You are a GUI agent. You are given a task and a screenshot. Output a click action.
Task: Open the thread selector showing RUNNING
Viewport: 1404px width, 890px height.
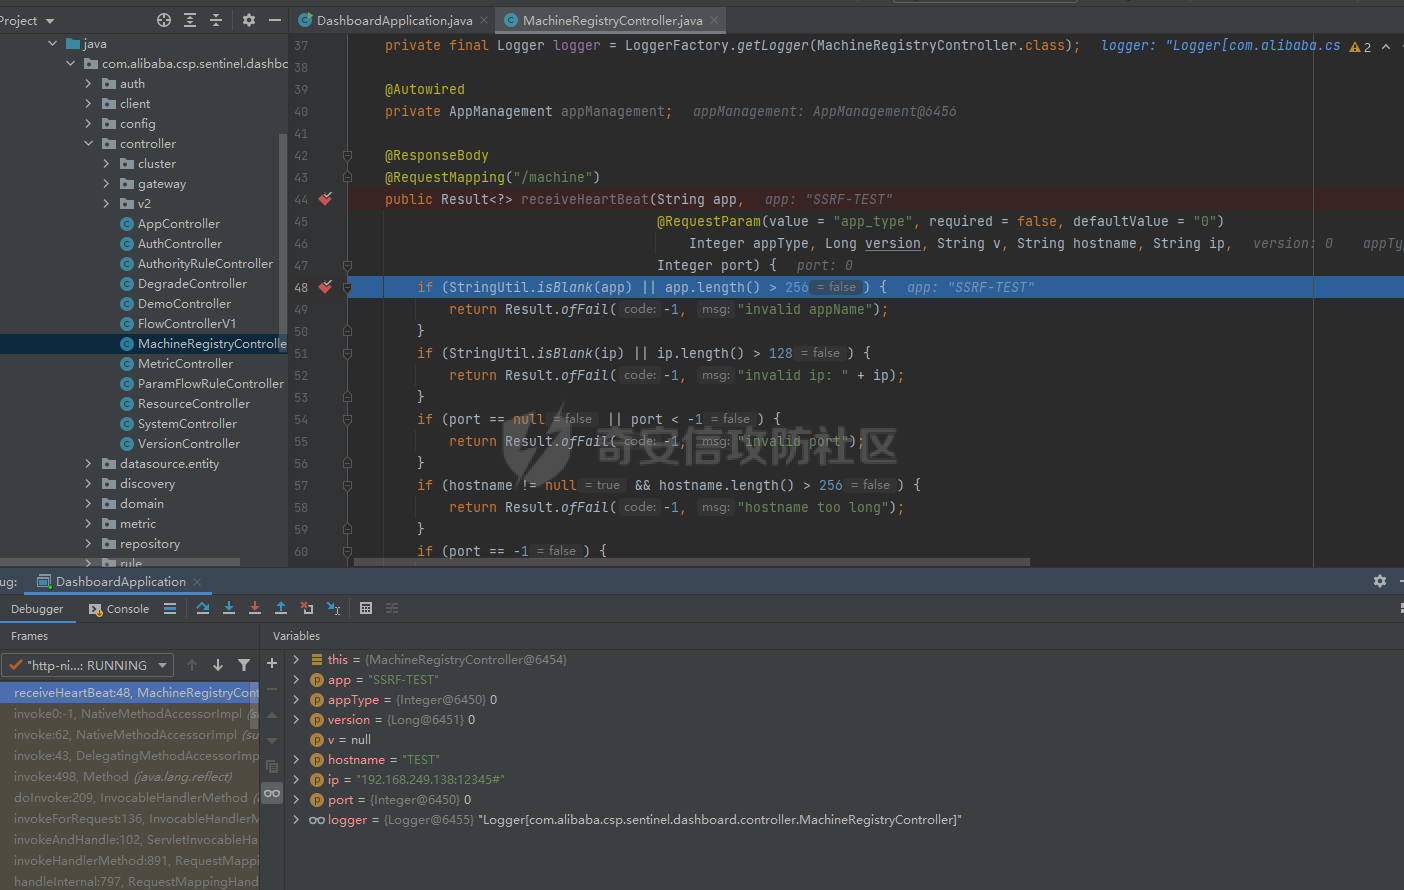88,665
